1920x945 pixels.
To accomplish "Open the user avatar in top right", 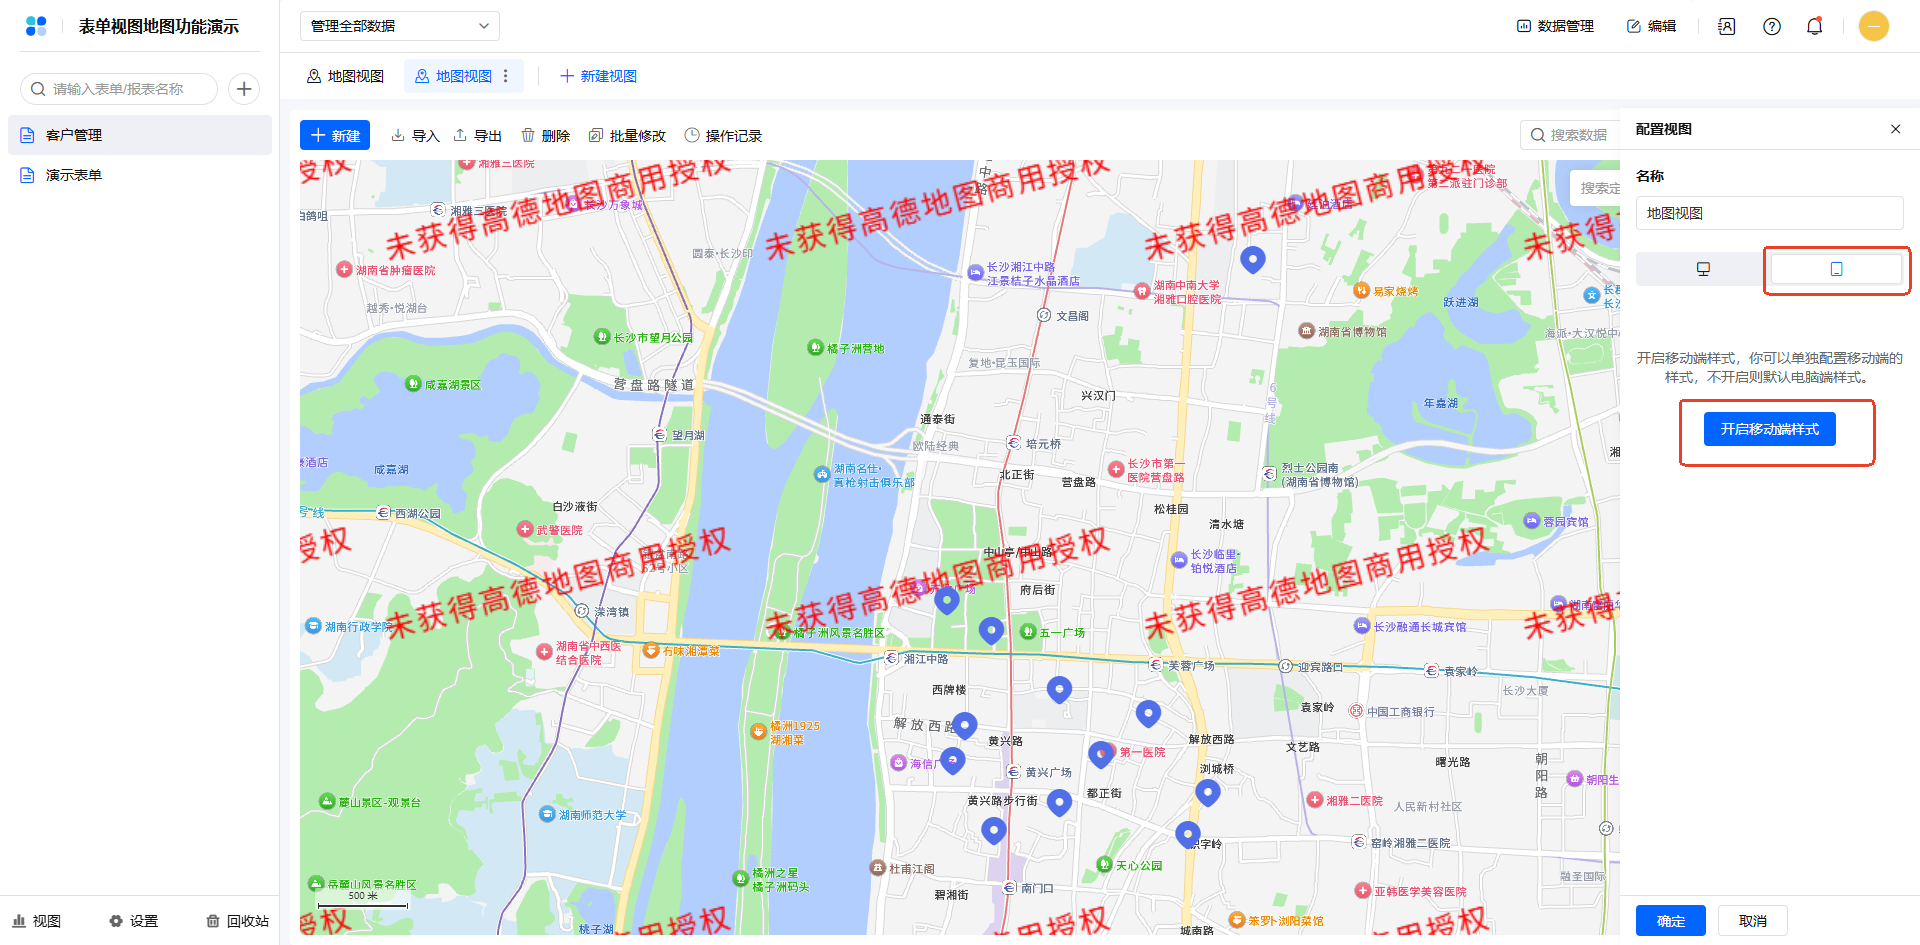I will [x=1873, y=26].
